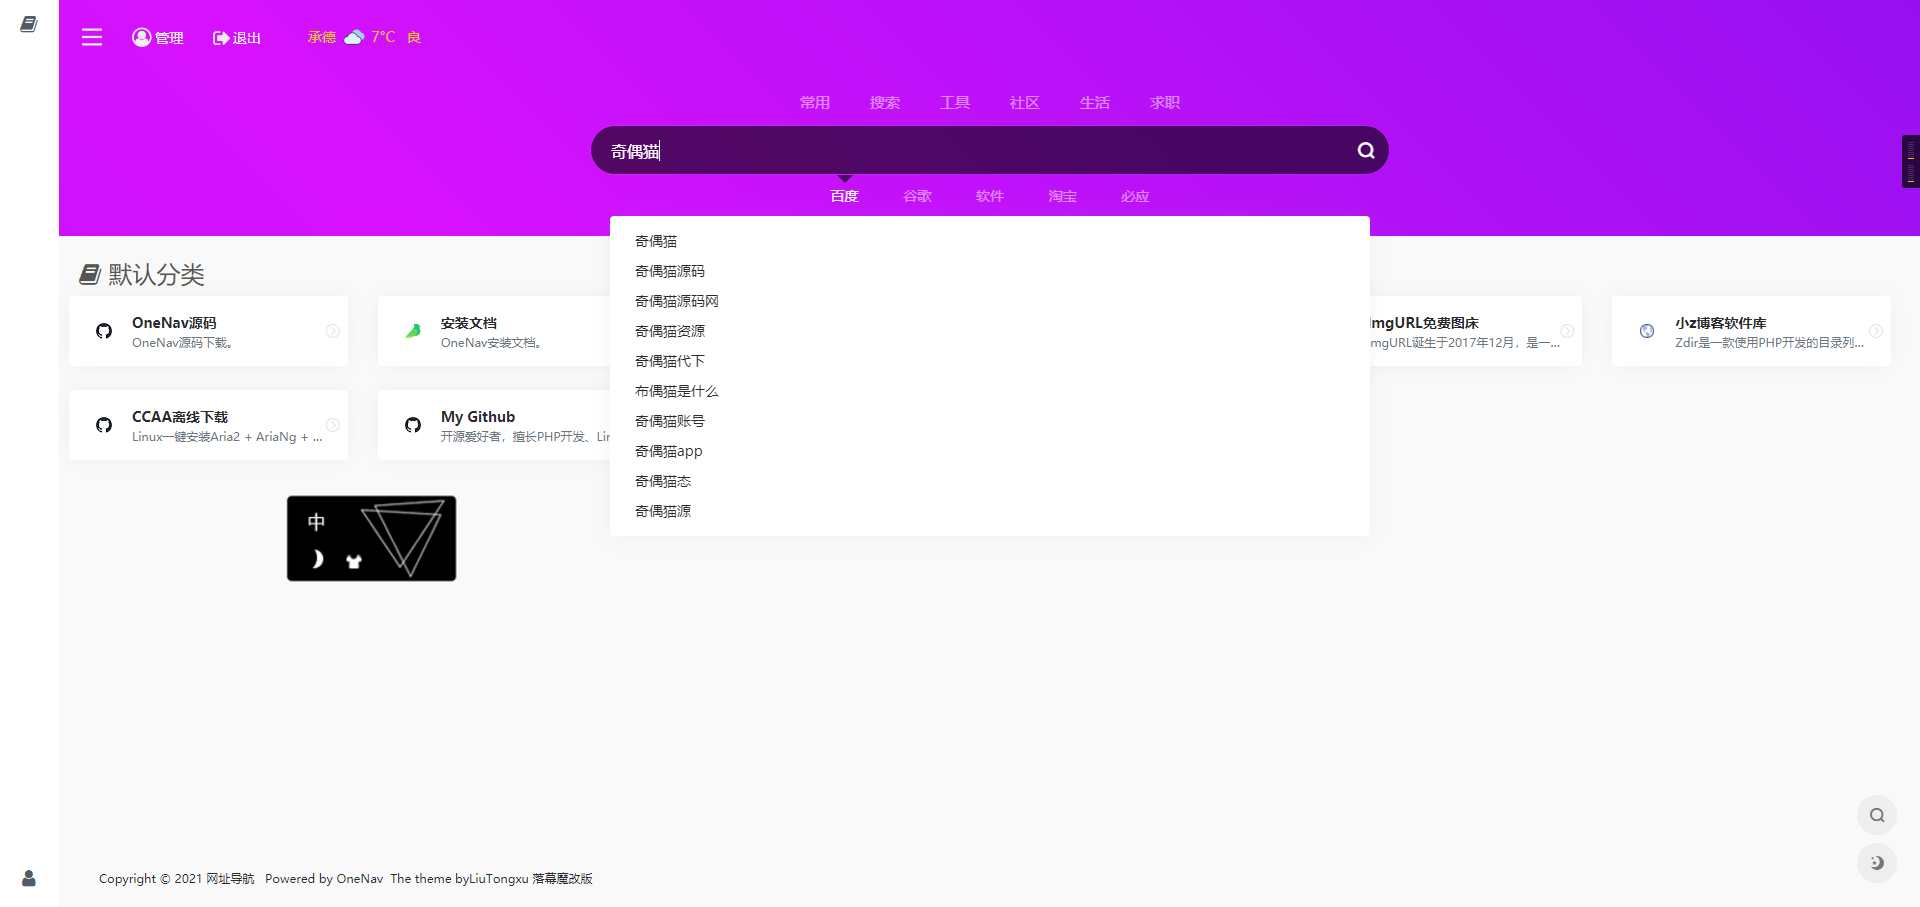1920x907 pixels.
Task: Click the 良 air quality text
Action: point(414,37)
